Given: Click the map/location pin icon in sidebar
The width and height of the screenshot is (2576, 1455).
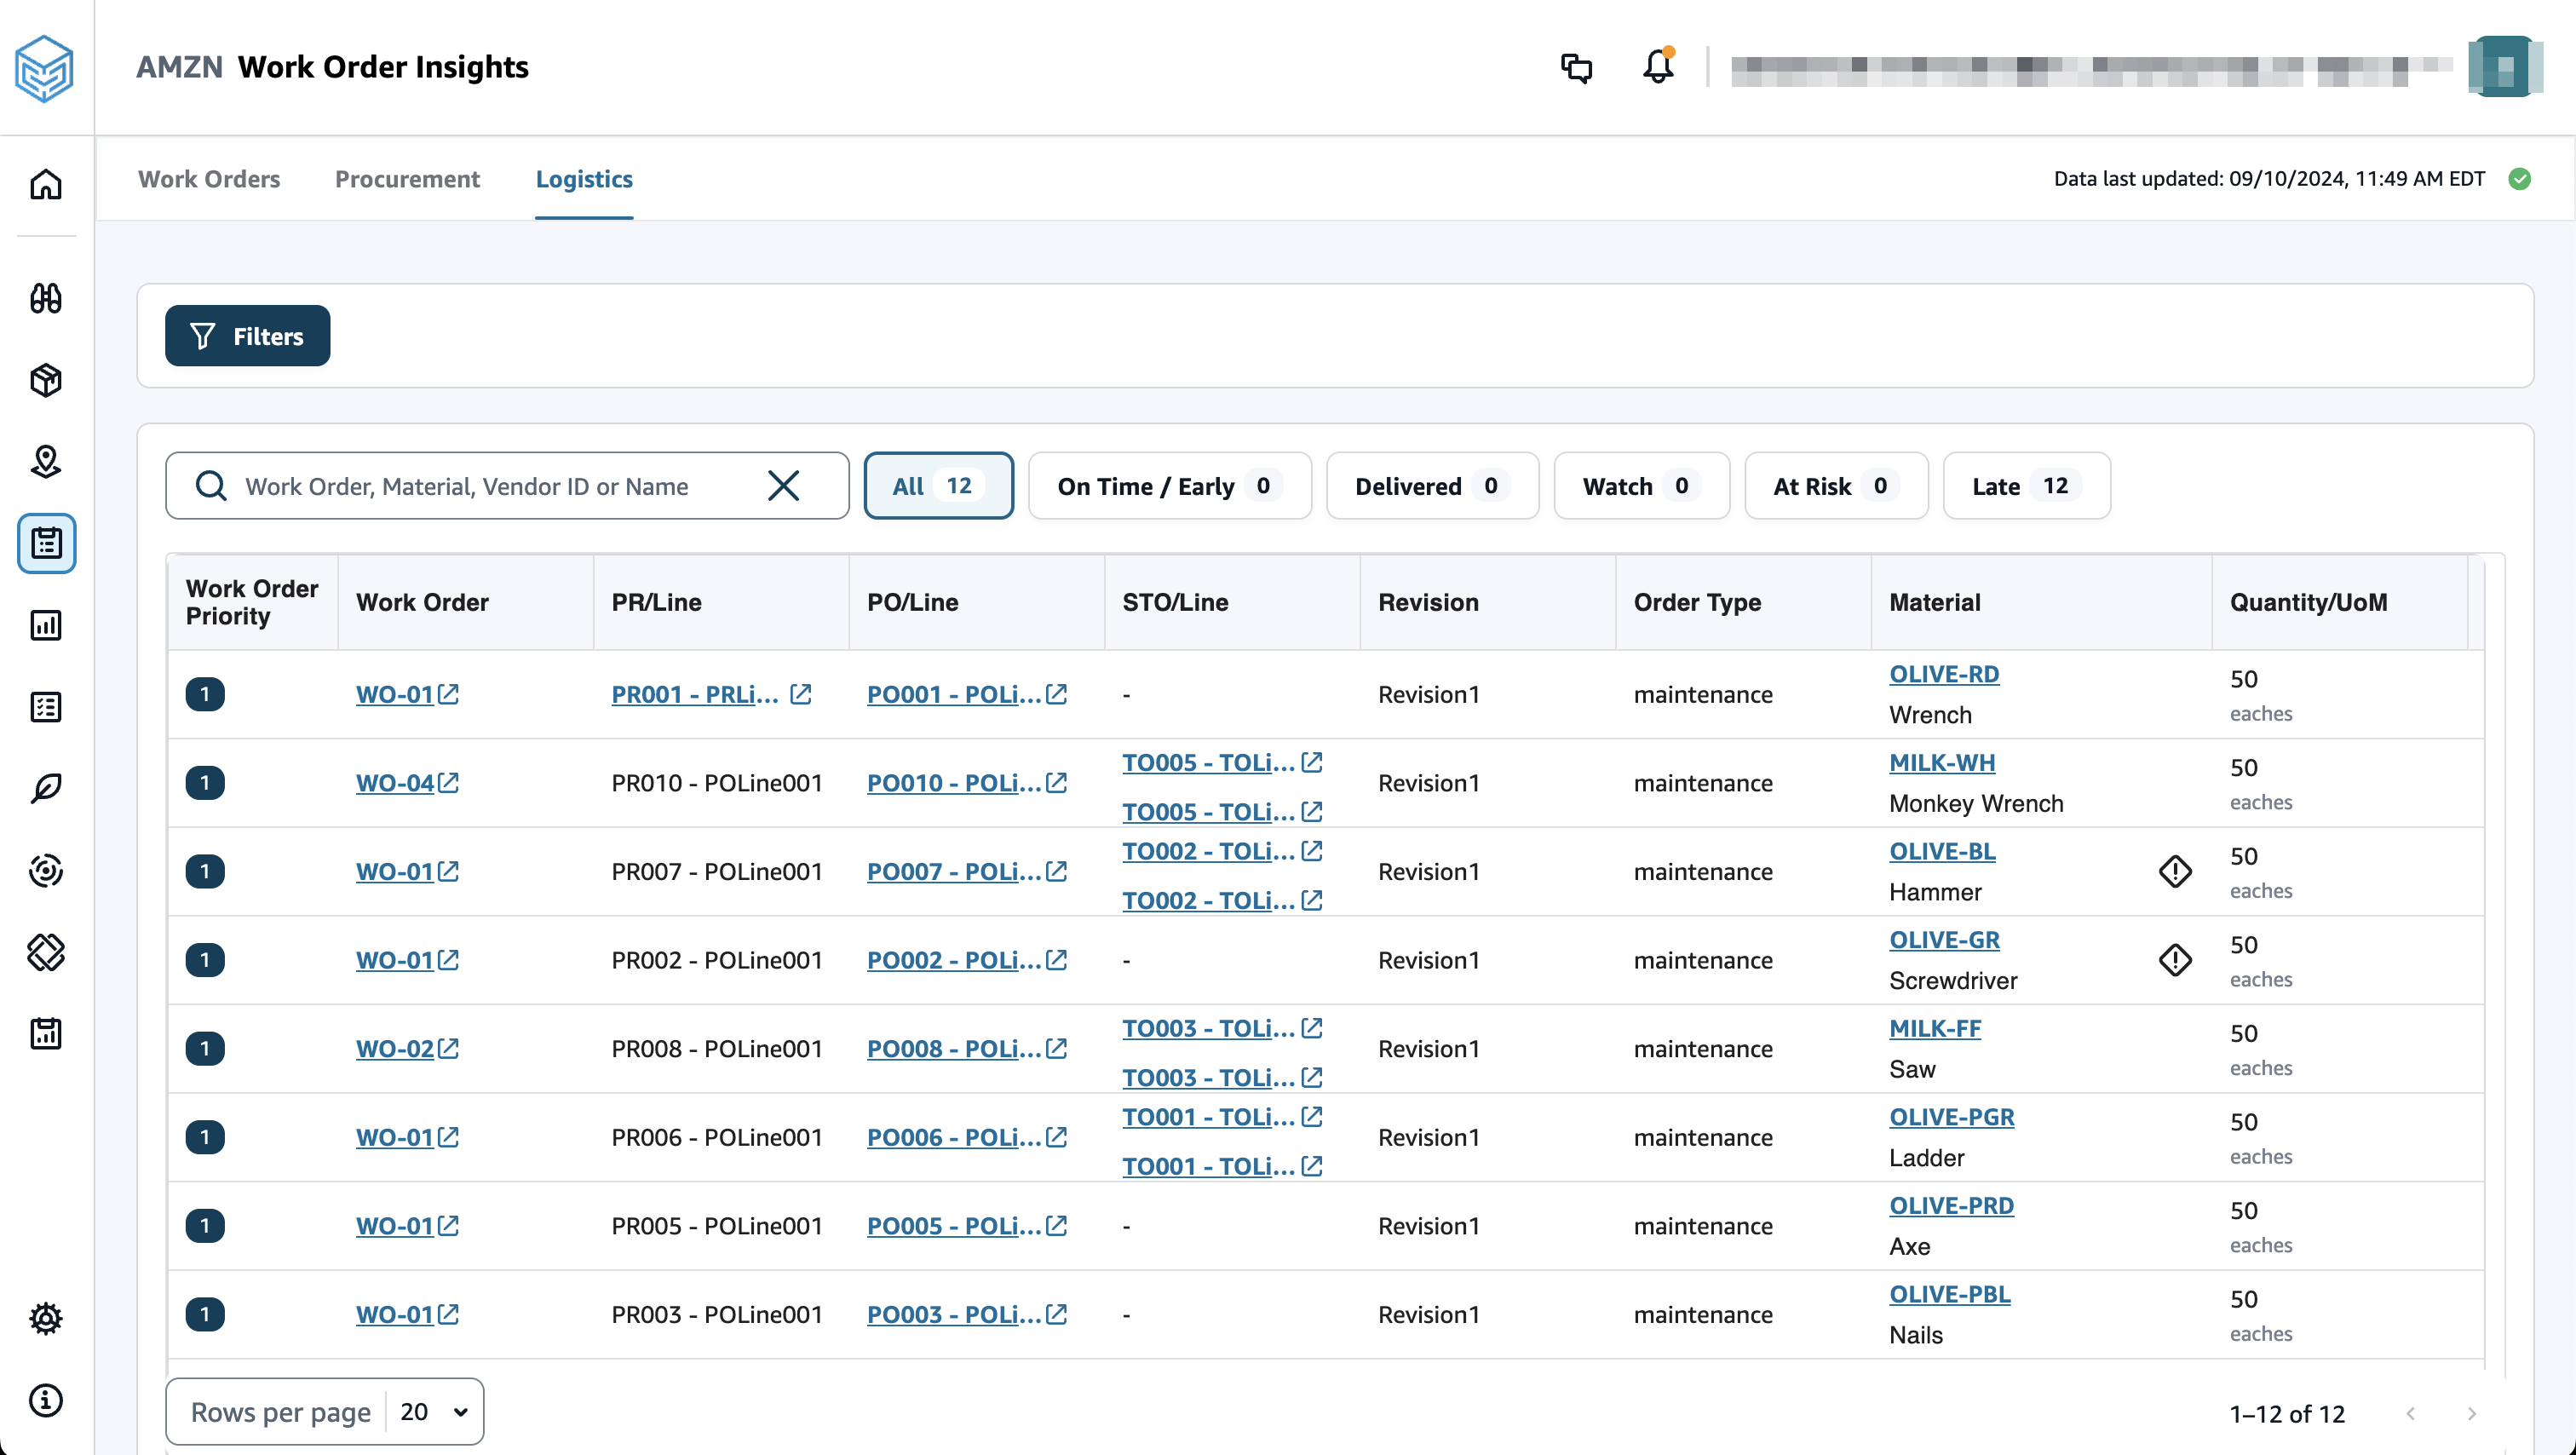Looking at the screenshot, I should 48,460.
